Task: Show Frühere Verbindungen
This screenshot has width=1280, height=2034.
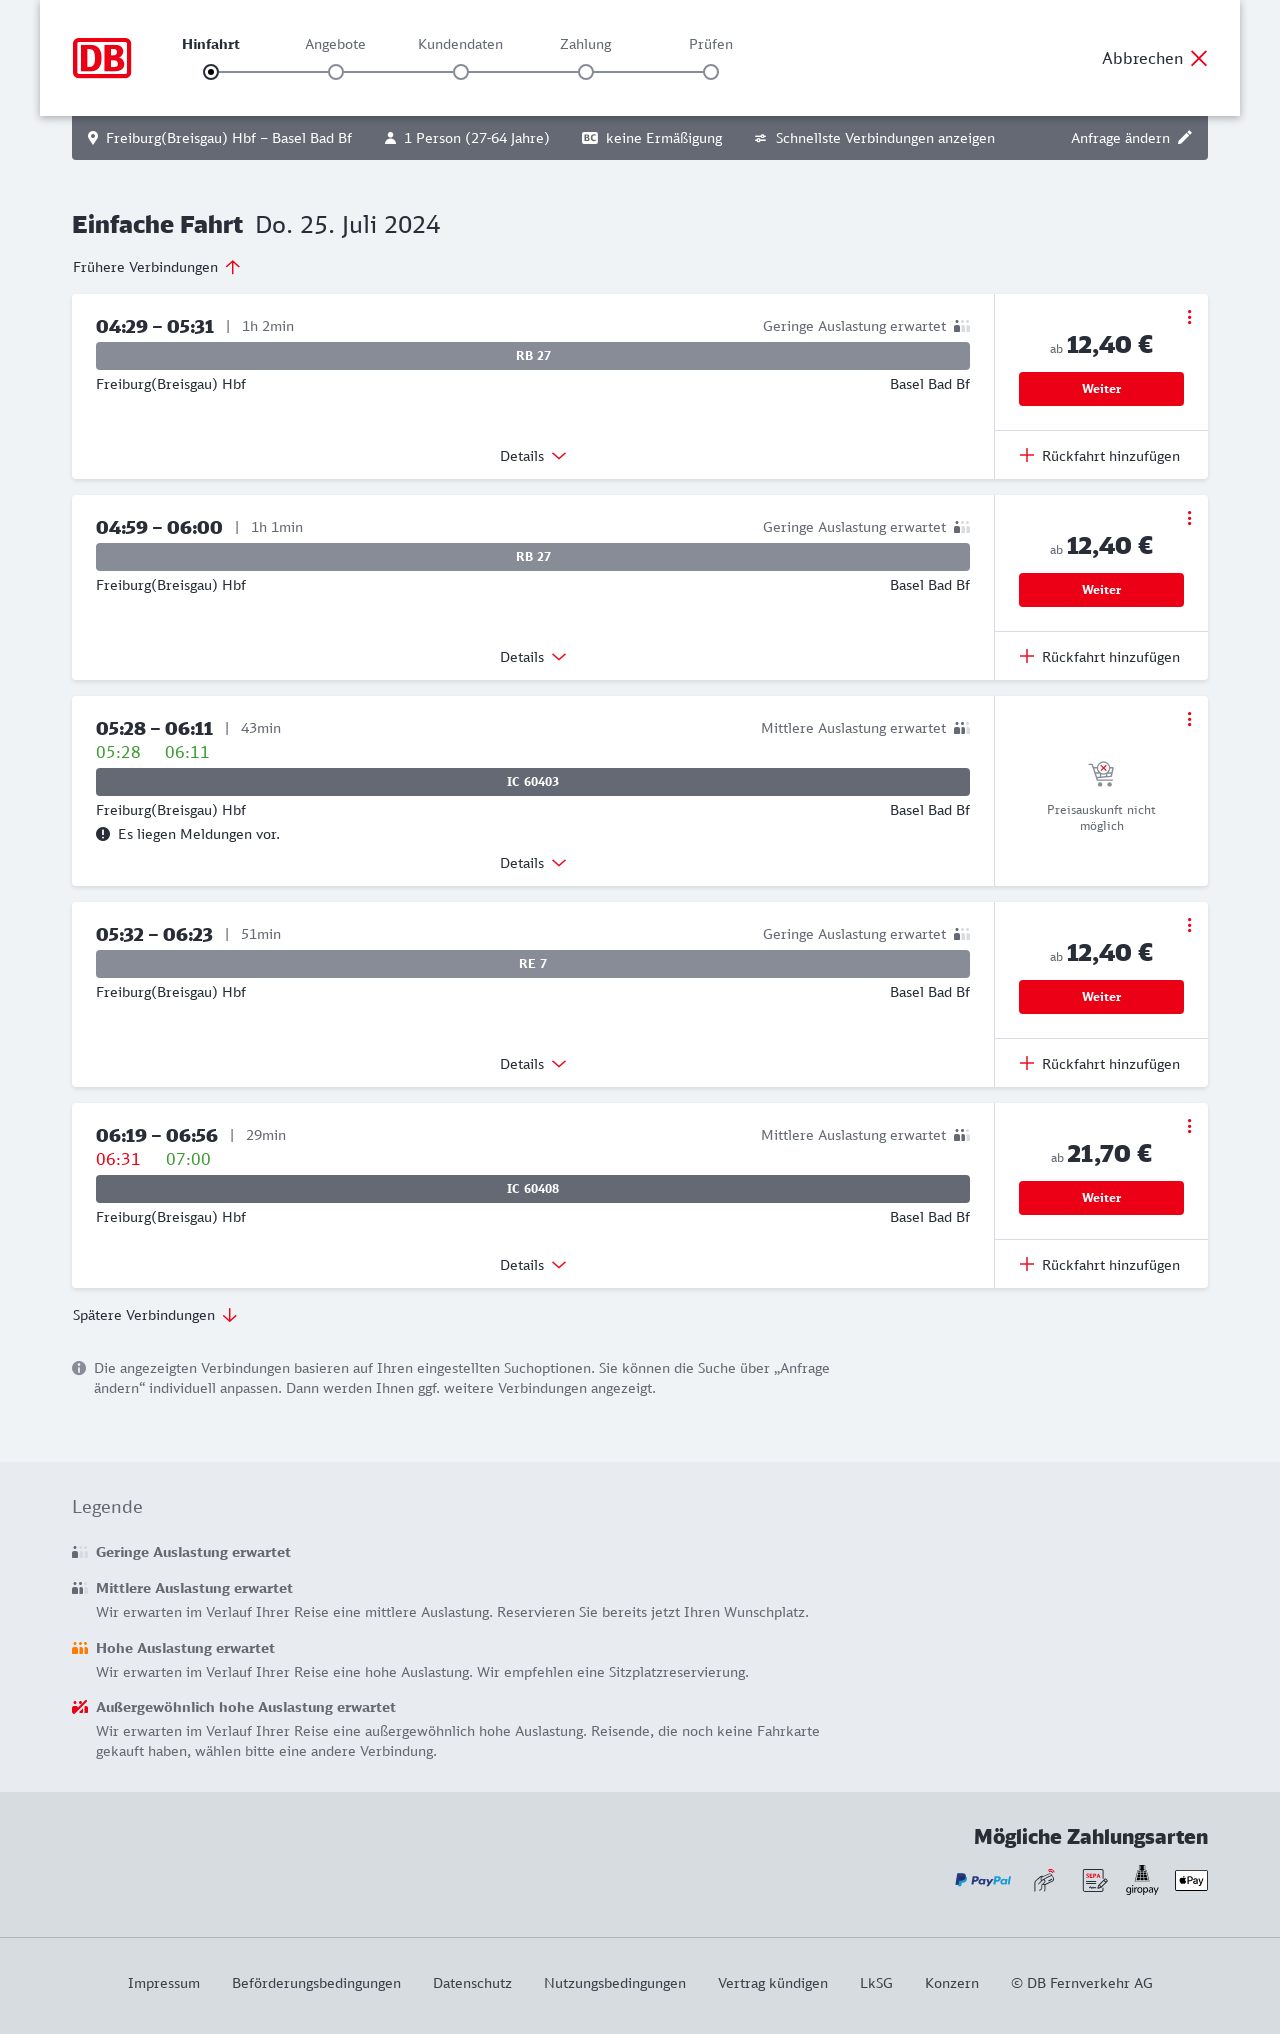Action: point(157,267)
